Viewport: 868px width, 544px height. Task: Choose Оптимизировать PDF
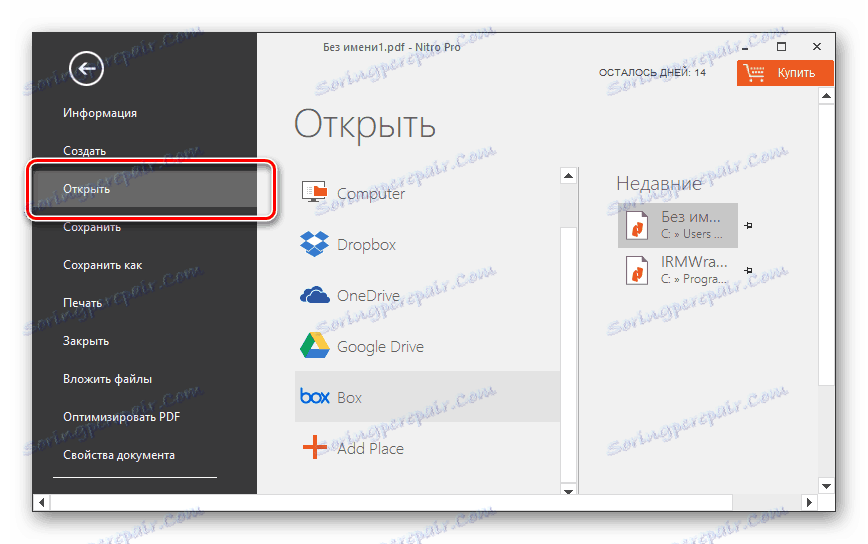pos(122,417)
